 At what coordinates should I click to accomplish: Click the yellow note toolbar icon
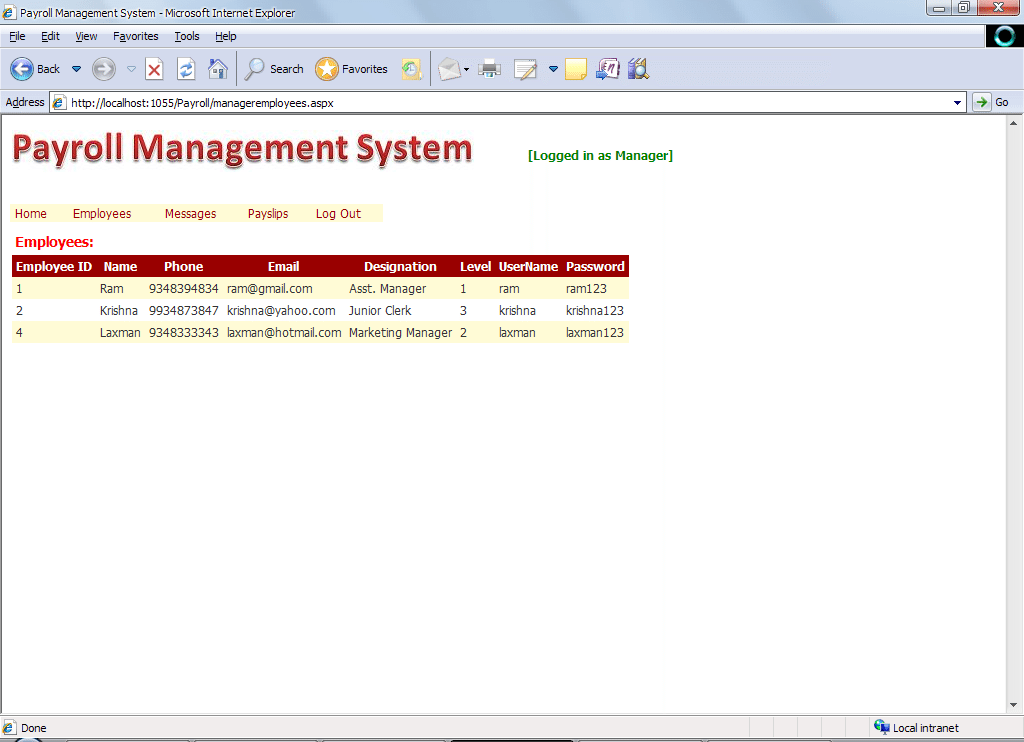point(576,69)
